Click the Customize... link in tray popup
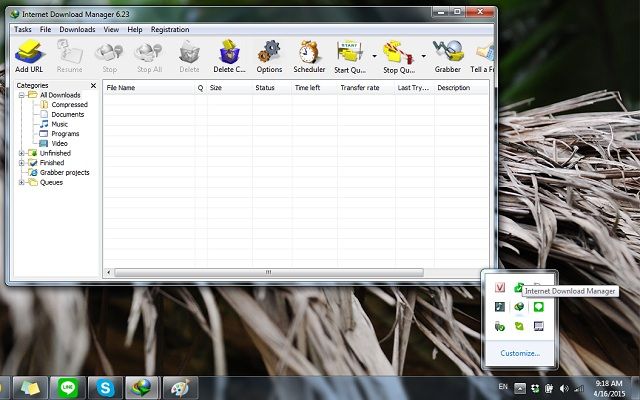 tap(520, 353)
